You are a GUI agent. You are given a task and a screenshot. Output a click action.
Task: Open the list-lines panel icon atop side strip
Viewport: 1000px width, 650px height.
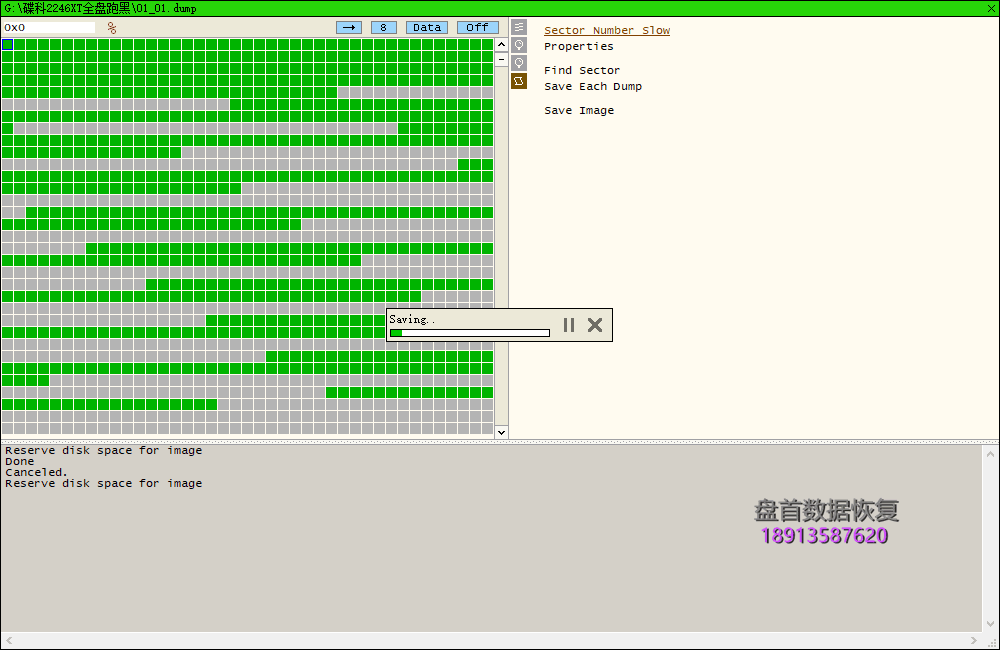519,27
